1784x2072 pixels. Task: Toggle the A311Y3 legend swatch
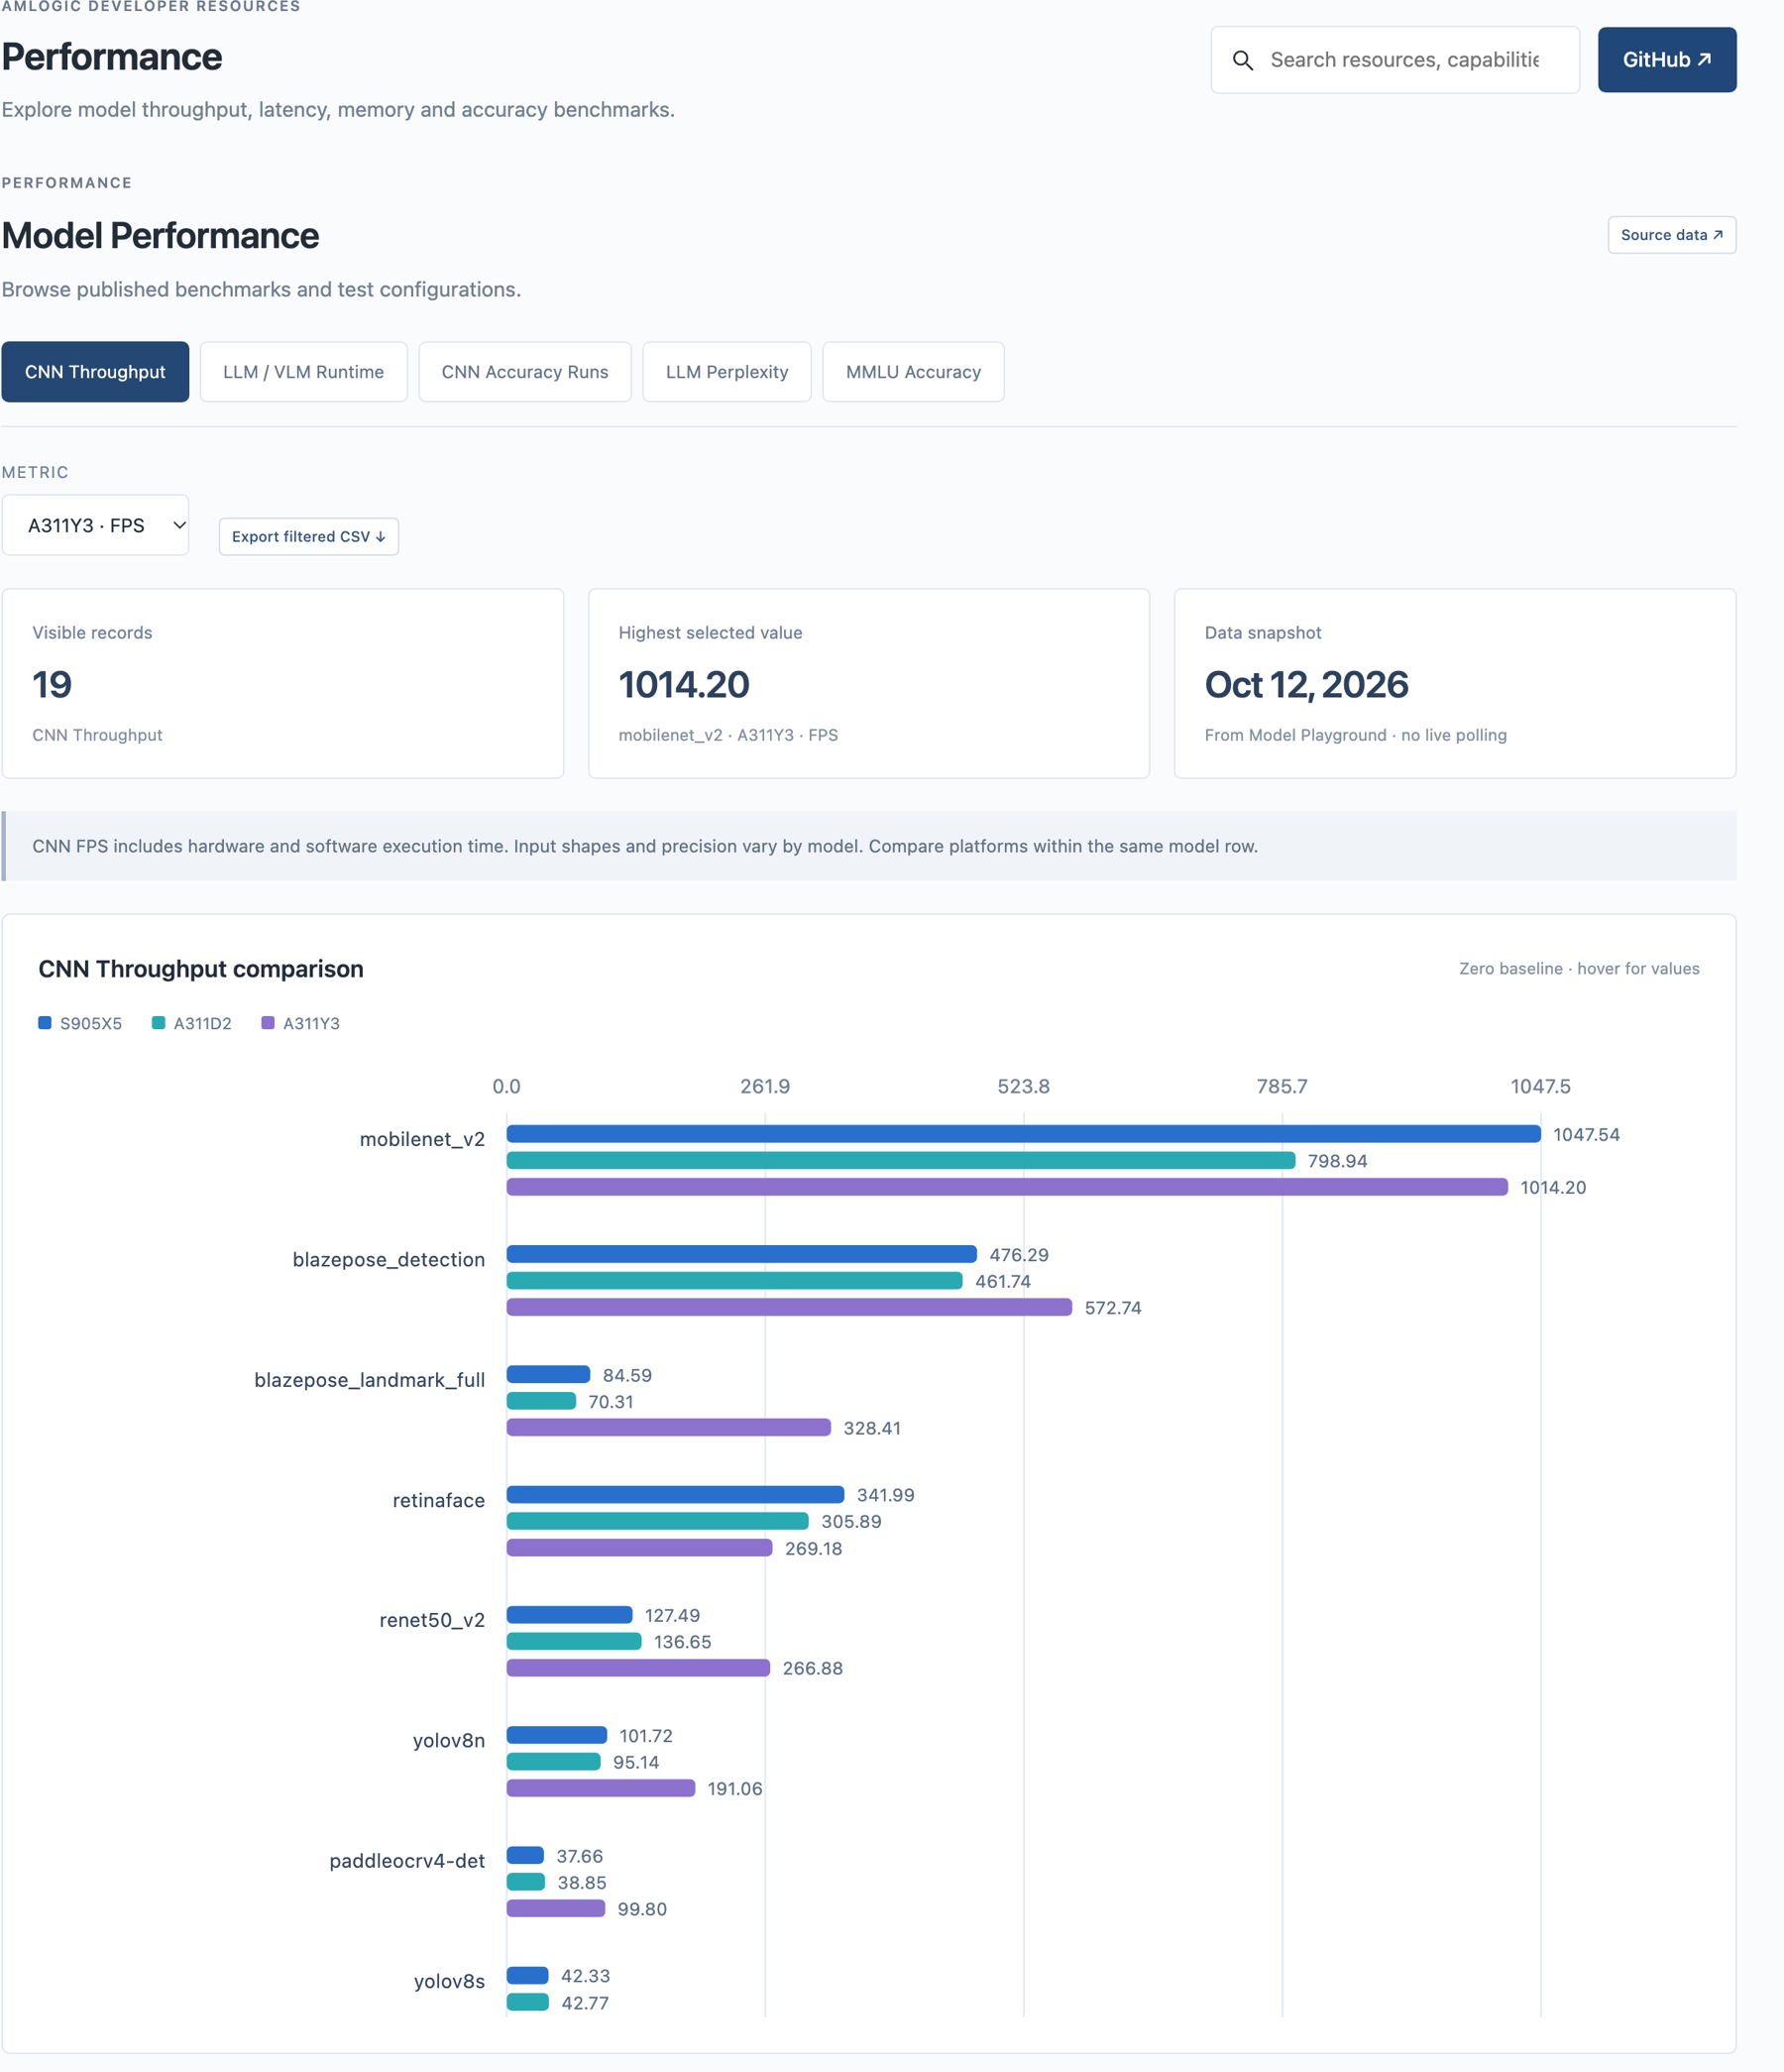pyautogui.click(x=268, y=1023)
